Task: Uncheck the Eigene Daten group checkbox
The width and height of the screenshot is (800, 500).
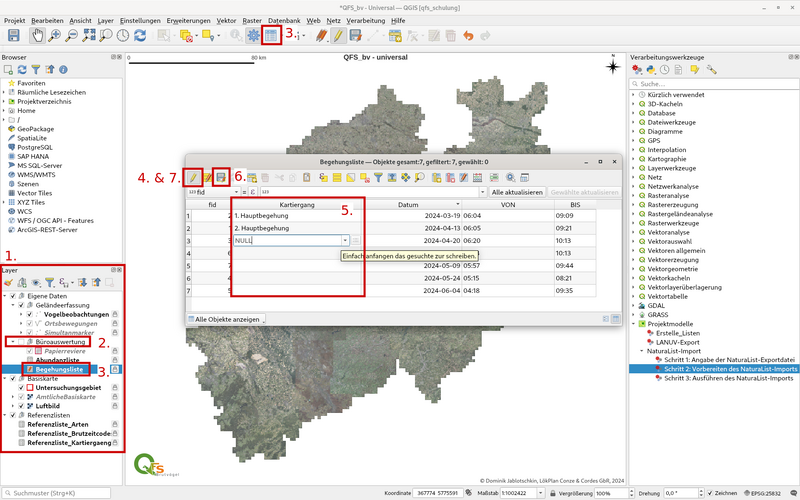Action: (13, 296)
